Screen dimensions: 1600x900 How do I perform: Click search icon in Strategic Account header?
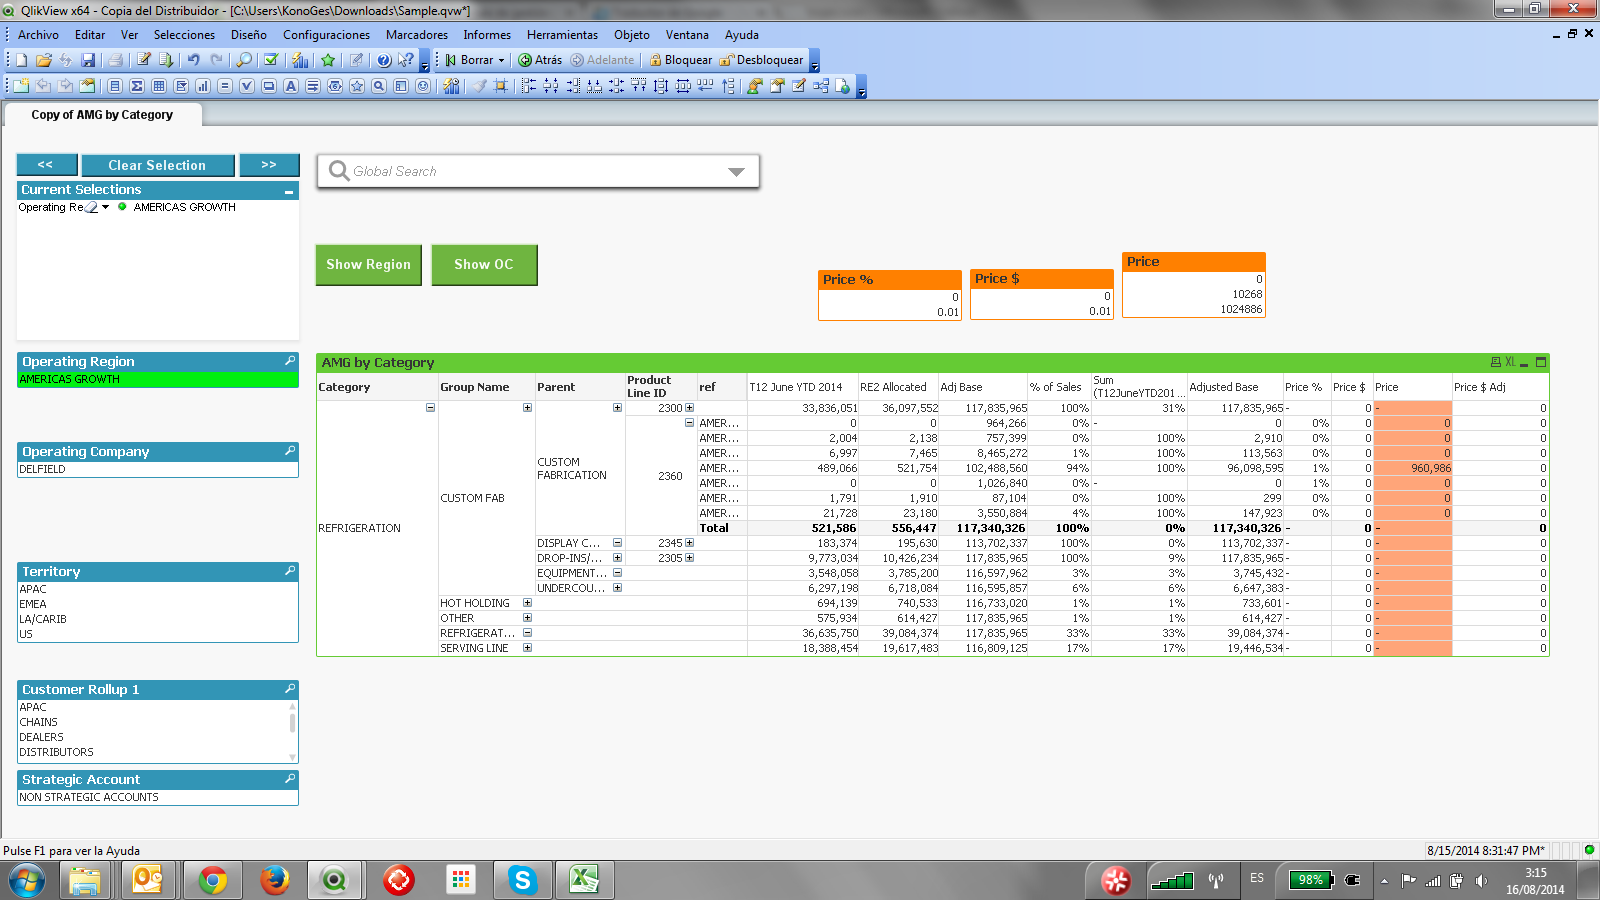click(290, 779)
